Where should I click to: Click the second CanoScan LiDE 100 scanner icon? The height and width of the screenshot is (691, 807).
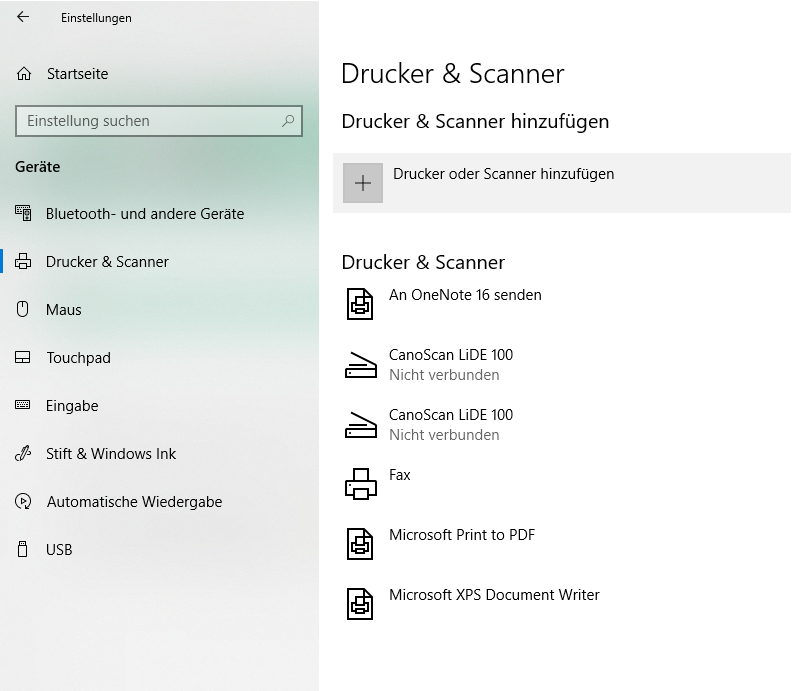pos(361,425)
